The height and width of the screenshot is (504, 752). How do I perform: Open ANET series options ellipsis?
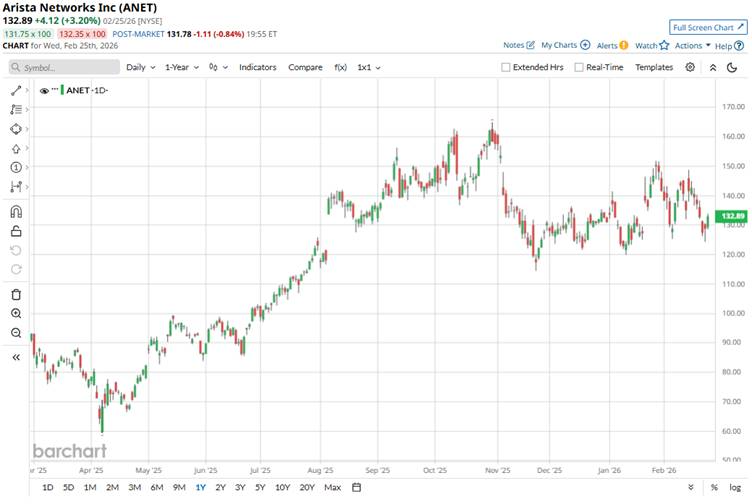(55, 89)
